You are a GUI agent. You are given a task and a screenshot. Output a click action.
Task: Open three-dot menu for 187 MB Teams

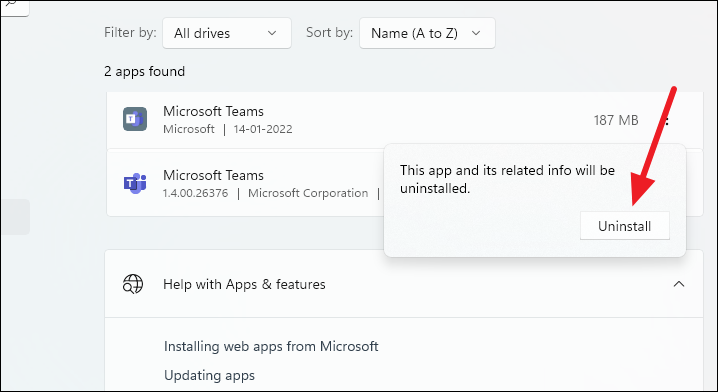667,120
